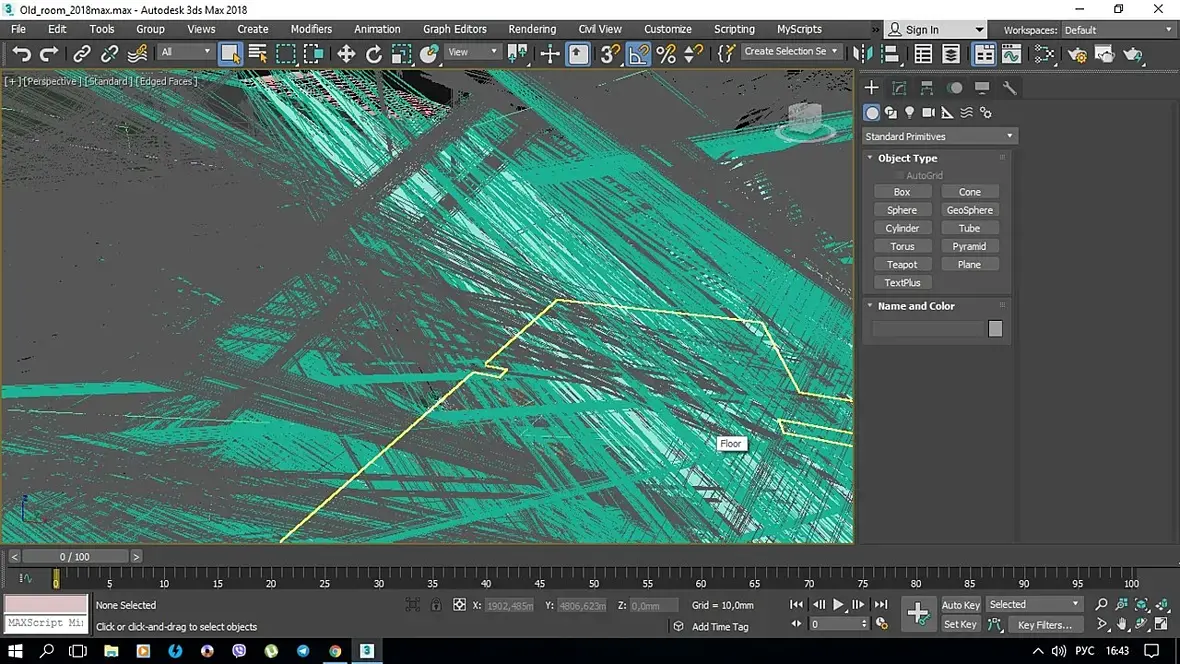This screenshot has height=664, width=1180.
Task: Select the Lights category icon
Action: pyautogui.click(x=909, y=113)
